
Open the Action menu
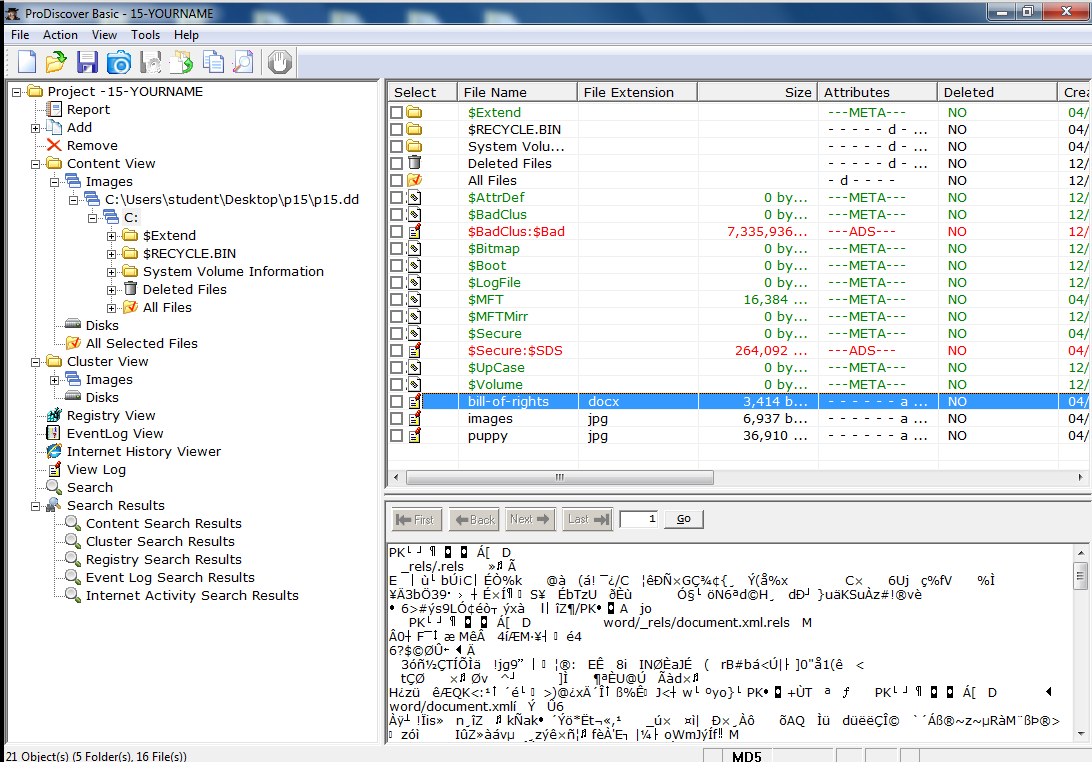60,35
